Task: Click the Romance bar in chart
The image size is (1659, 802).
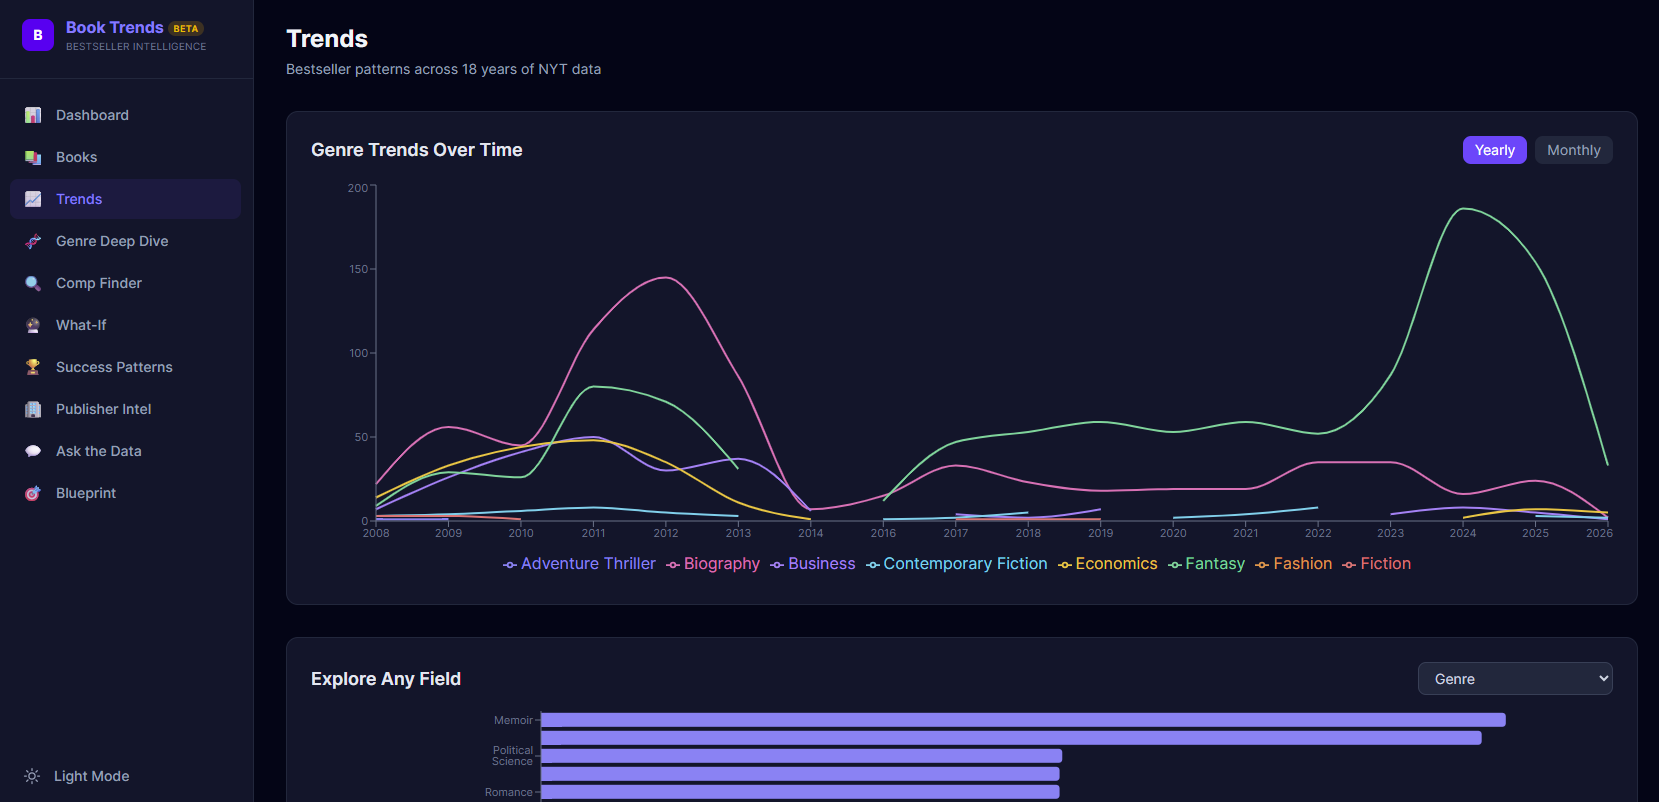Action: click(x=800, y=792)
